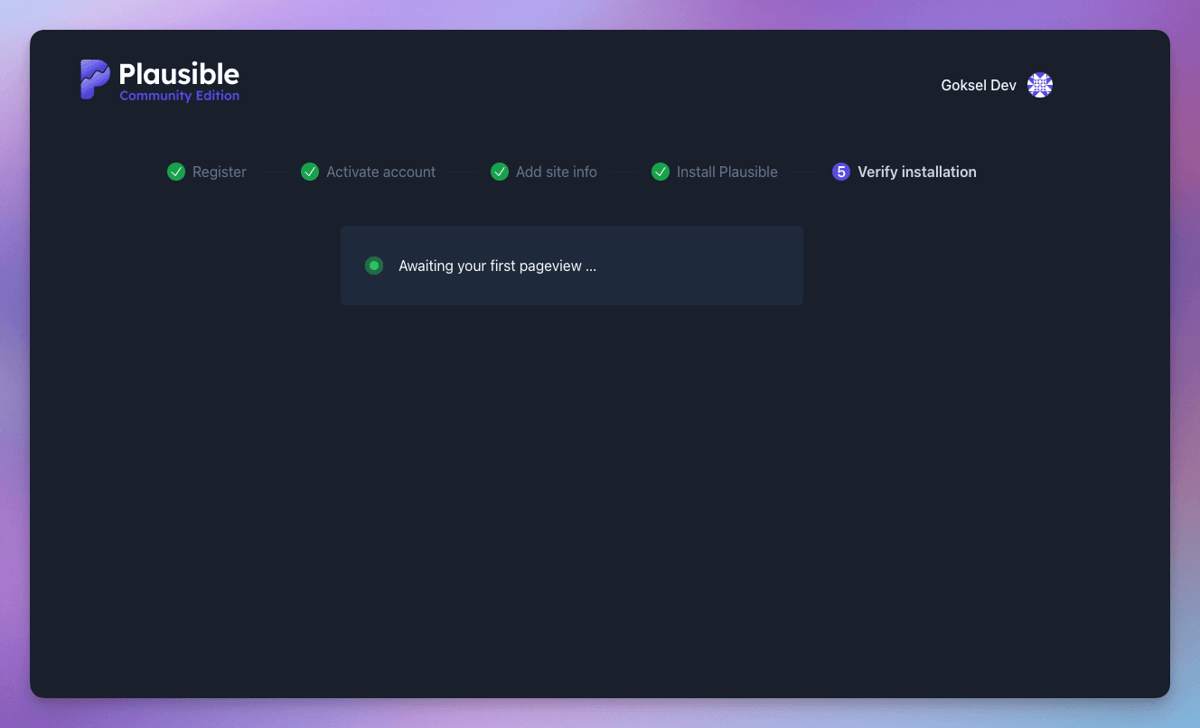Viewport: 1200px width, 728px height.
Task: Click the Register step checkmark icon
Action: pyautogui.click(x=176, y=172)
